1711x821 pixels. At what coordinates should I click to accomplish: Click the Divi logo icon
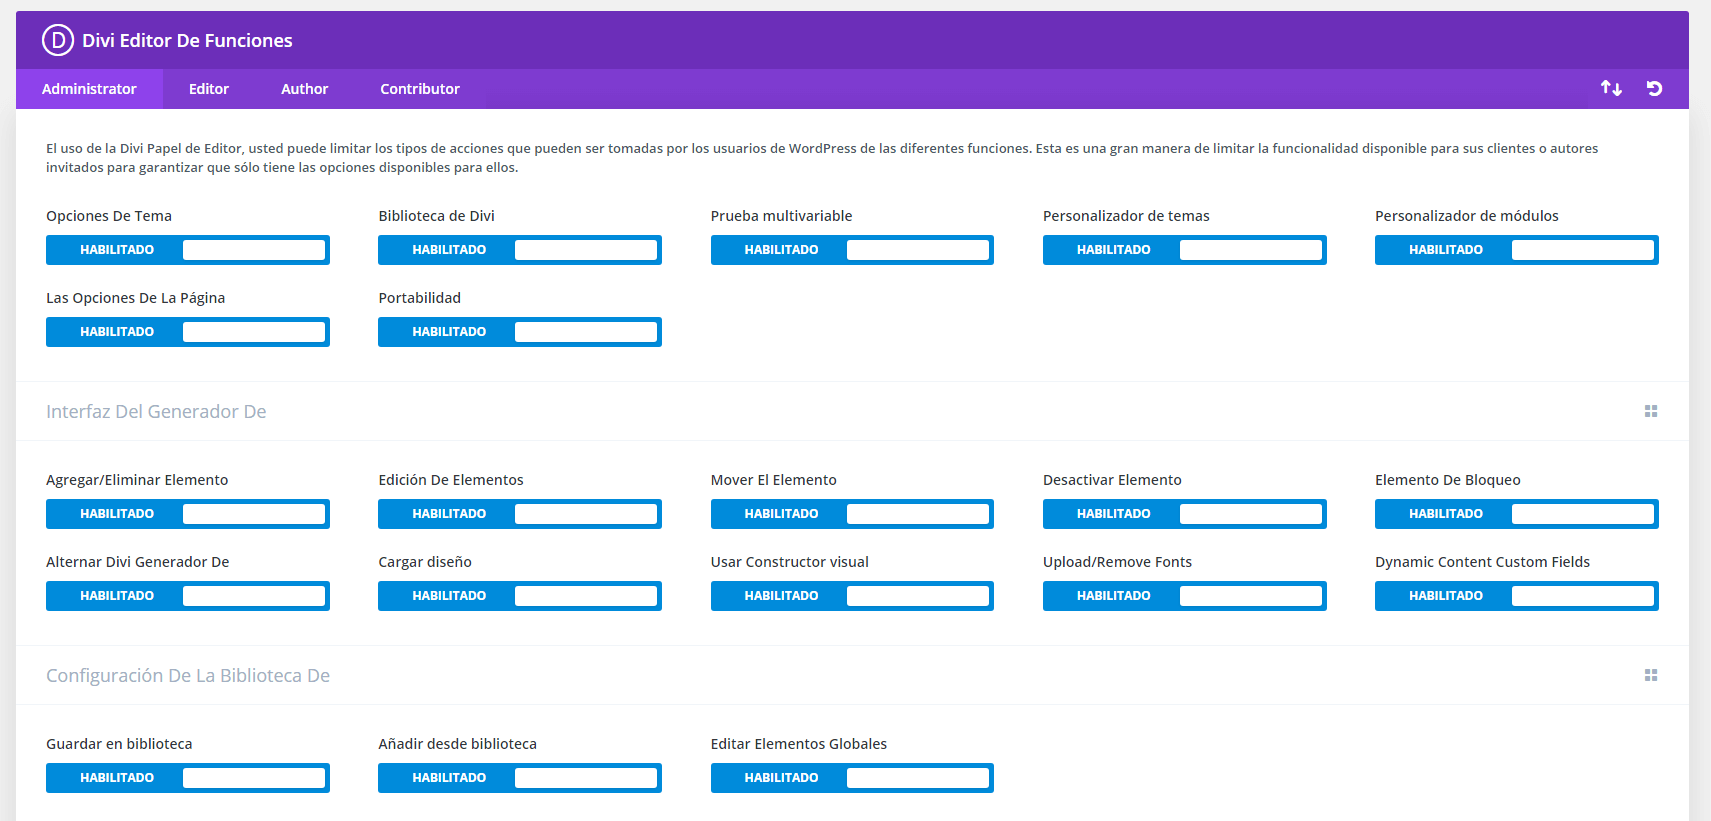tap(58, 40)
